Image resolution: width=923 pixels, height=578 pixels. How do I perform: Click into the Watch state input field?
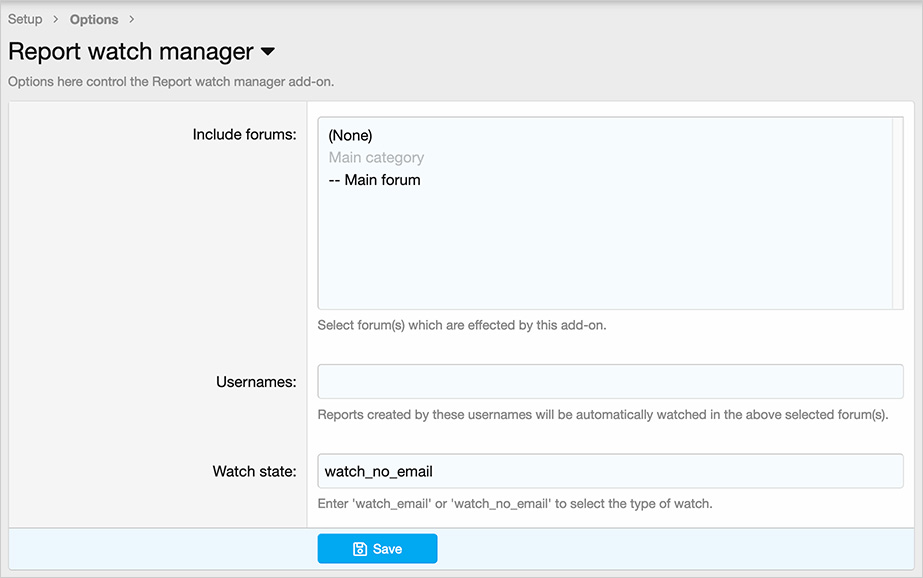(x=610, y=471)
